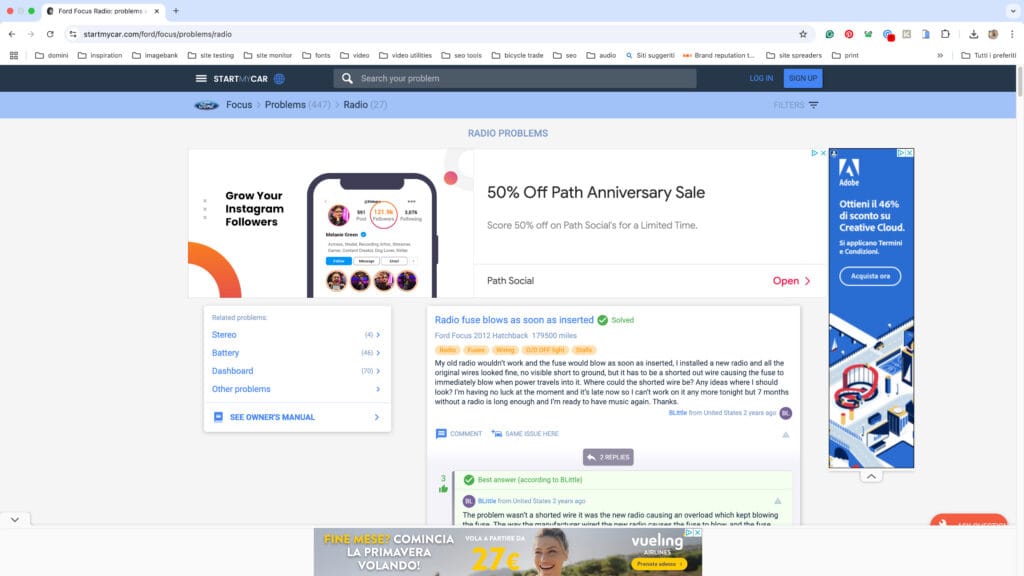Expand the 2 REPLIES button
This screenshot has height=576, width=1024.
608,457
